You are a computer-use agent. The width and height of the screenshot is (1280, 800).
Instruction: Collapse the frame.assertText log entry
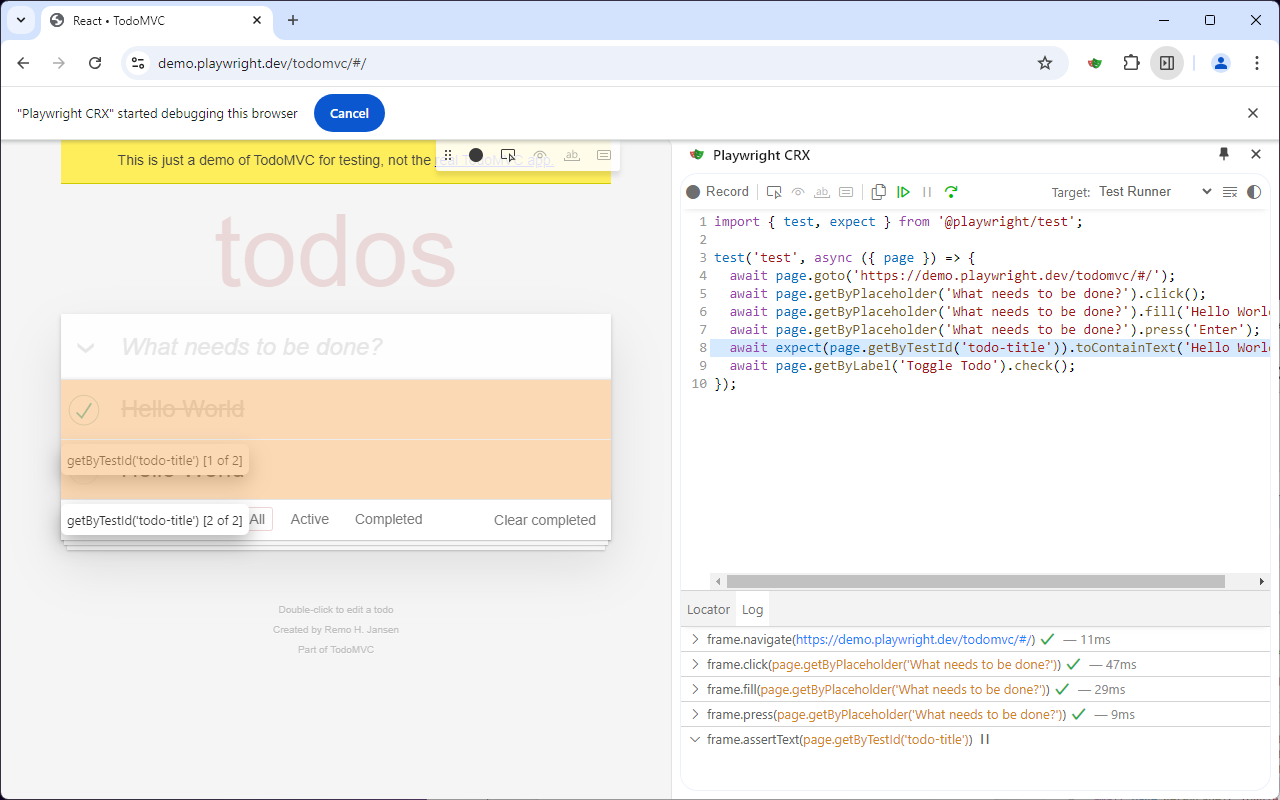pos(695,740)
